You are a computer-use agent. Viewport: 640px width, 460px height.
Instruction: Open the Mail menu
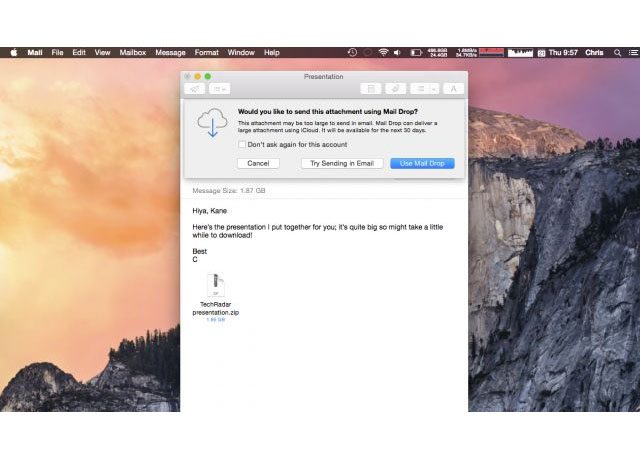tap(35, 53)
